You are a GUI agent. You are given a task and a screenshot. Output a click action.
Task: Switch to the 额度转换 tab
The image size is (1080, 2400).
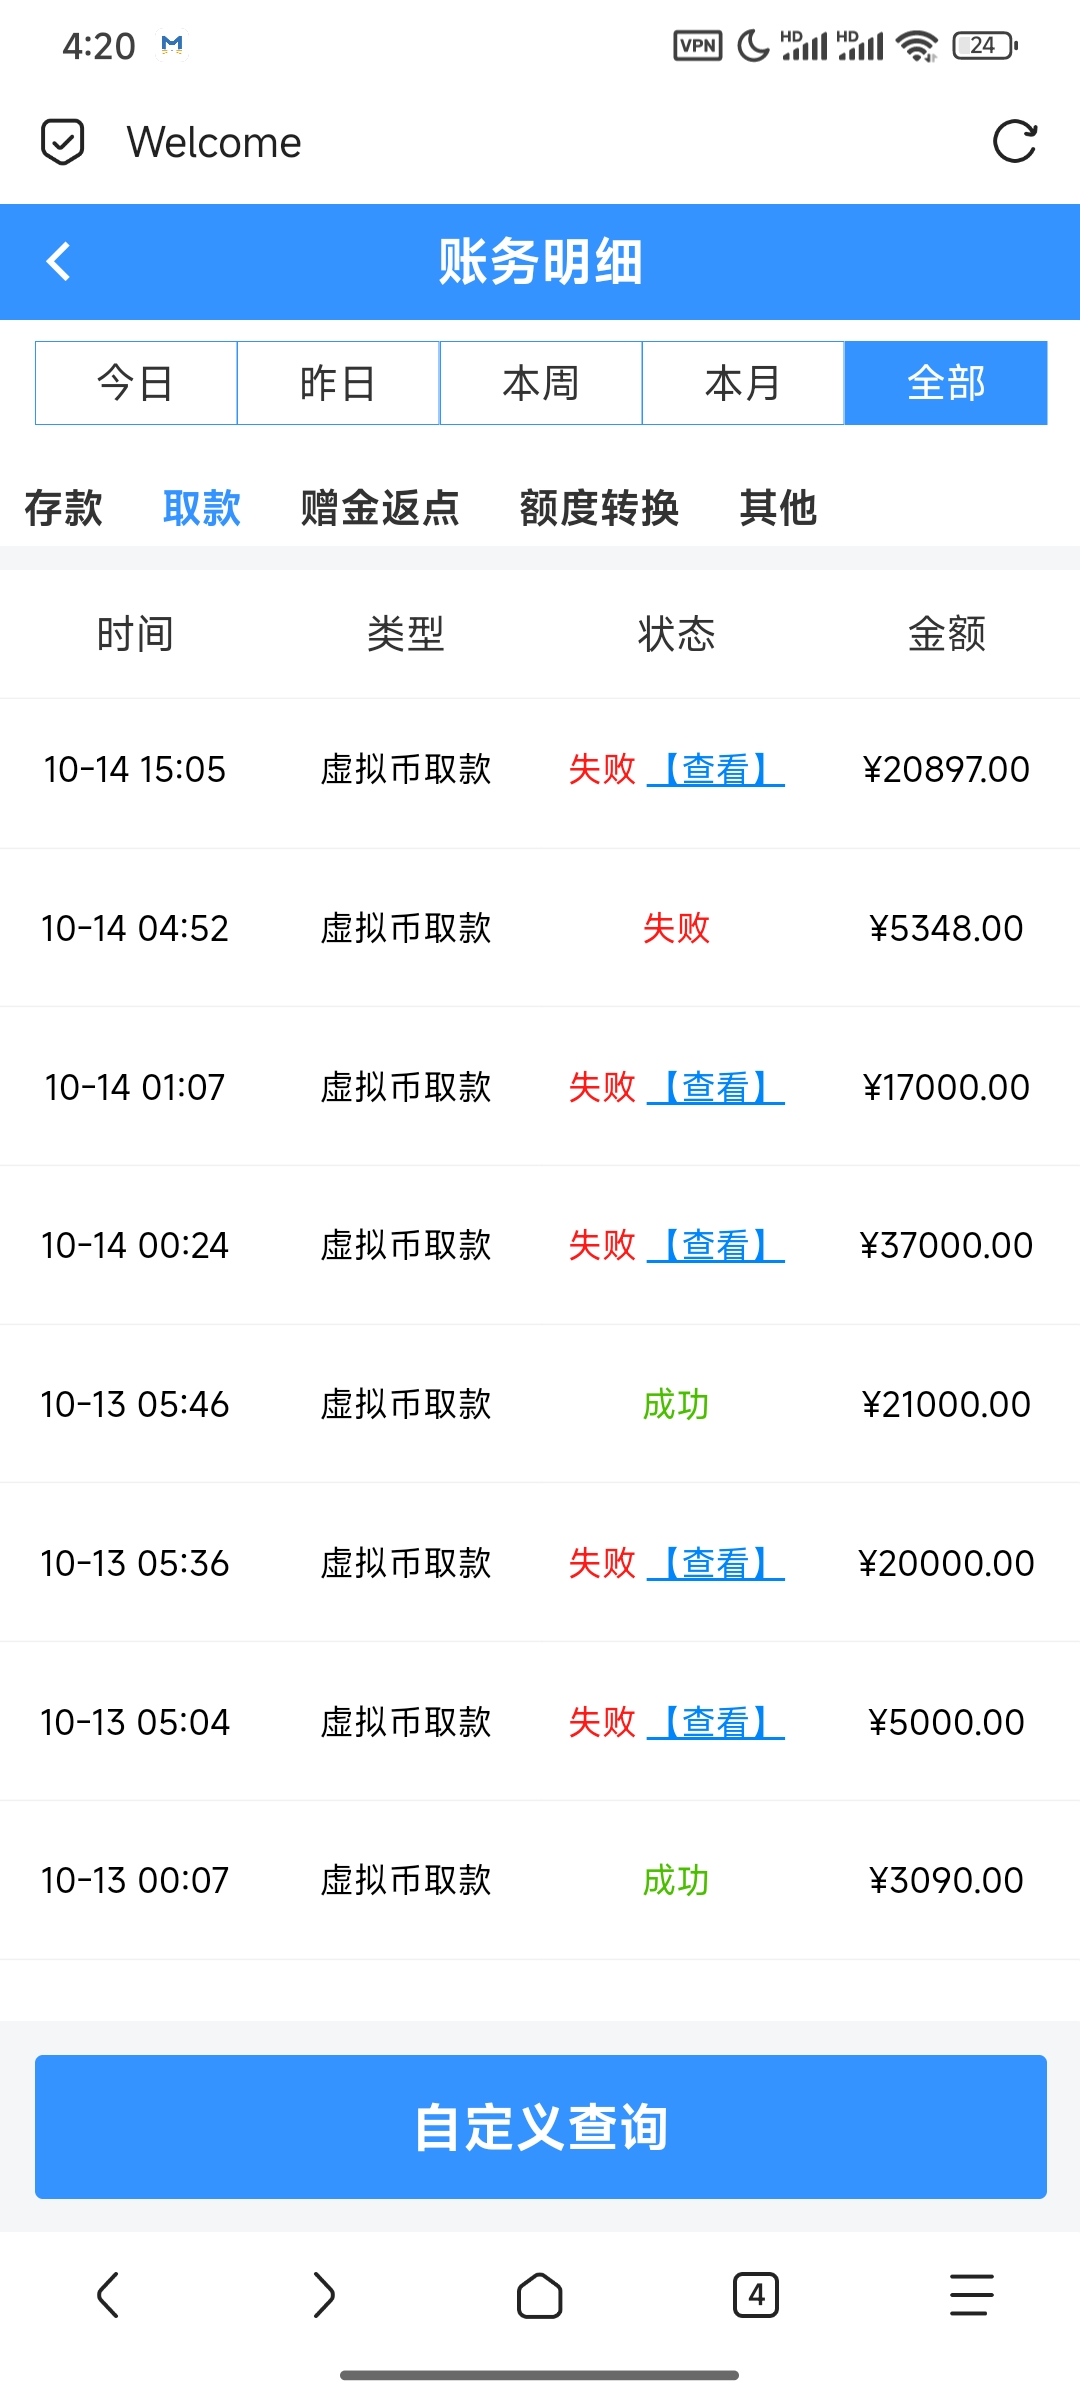599,508
